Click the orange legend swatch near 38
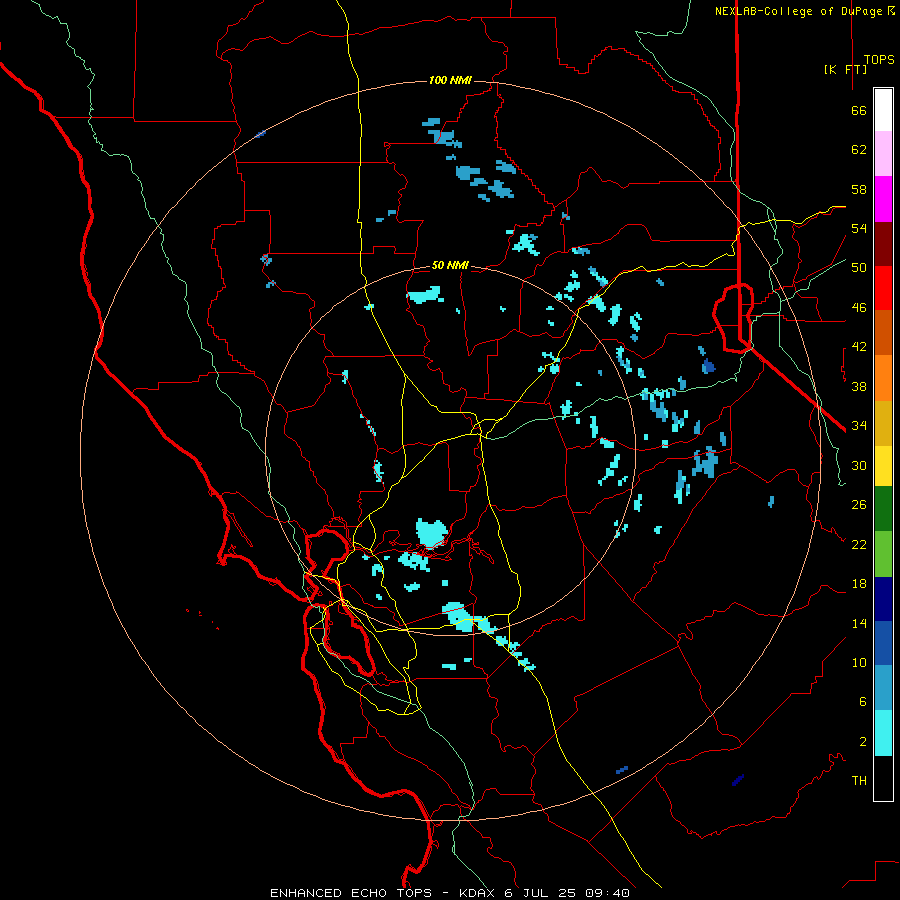This screenshot has height=900, width=900. click(x=883, y=378)
